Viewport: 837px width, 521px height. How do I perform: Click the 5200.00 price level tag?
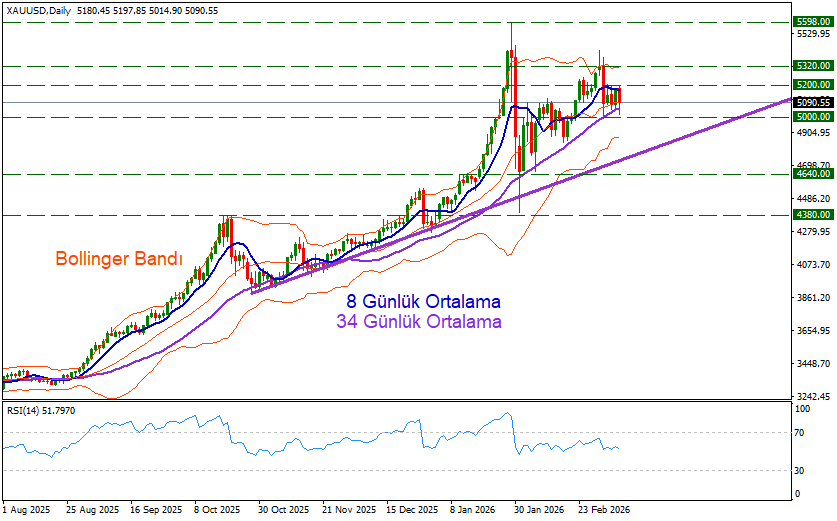click(x=813, y=85)
